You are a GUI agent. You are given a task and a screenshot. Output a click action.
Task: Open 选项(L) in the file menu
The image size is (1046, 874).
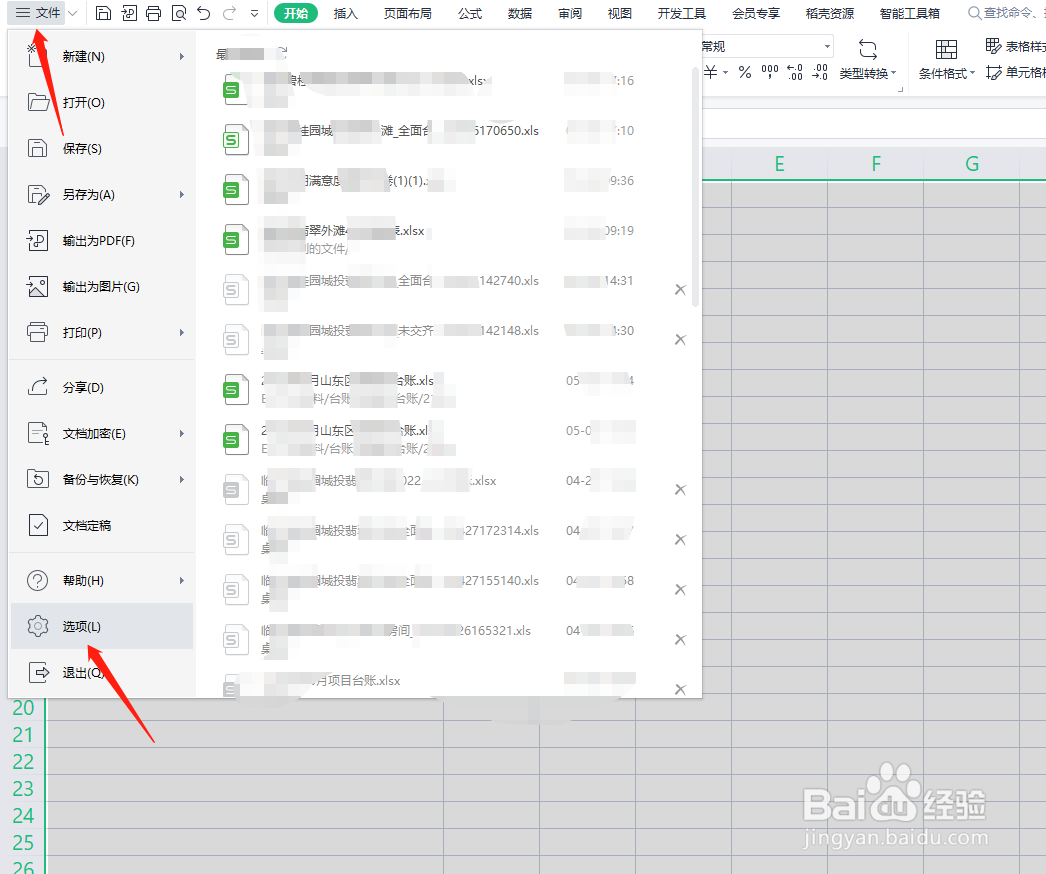pos(101,626)
